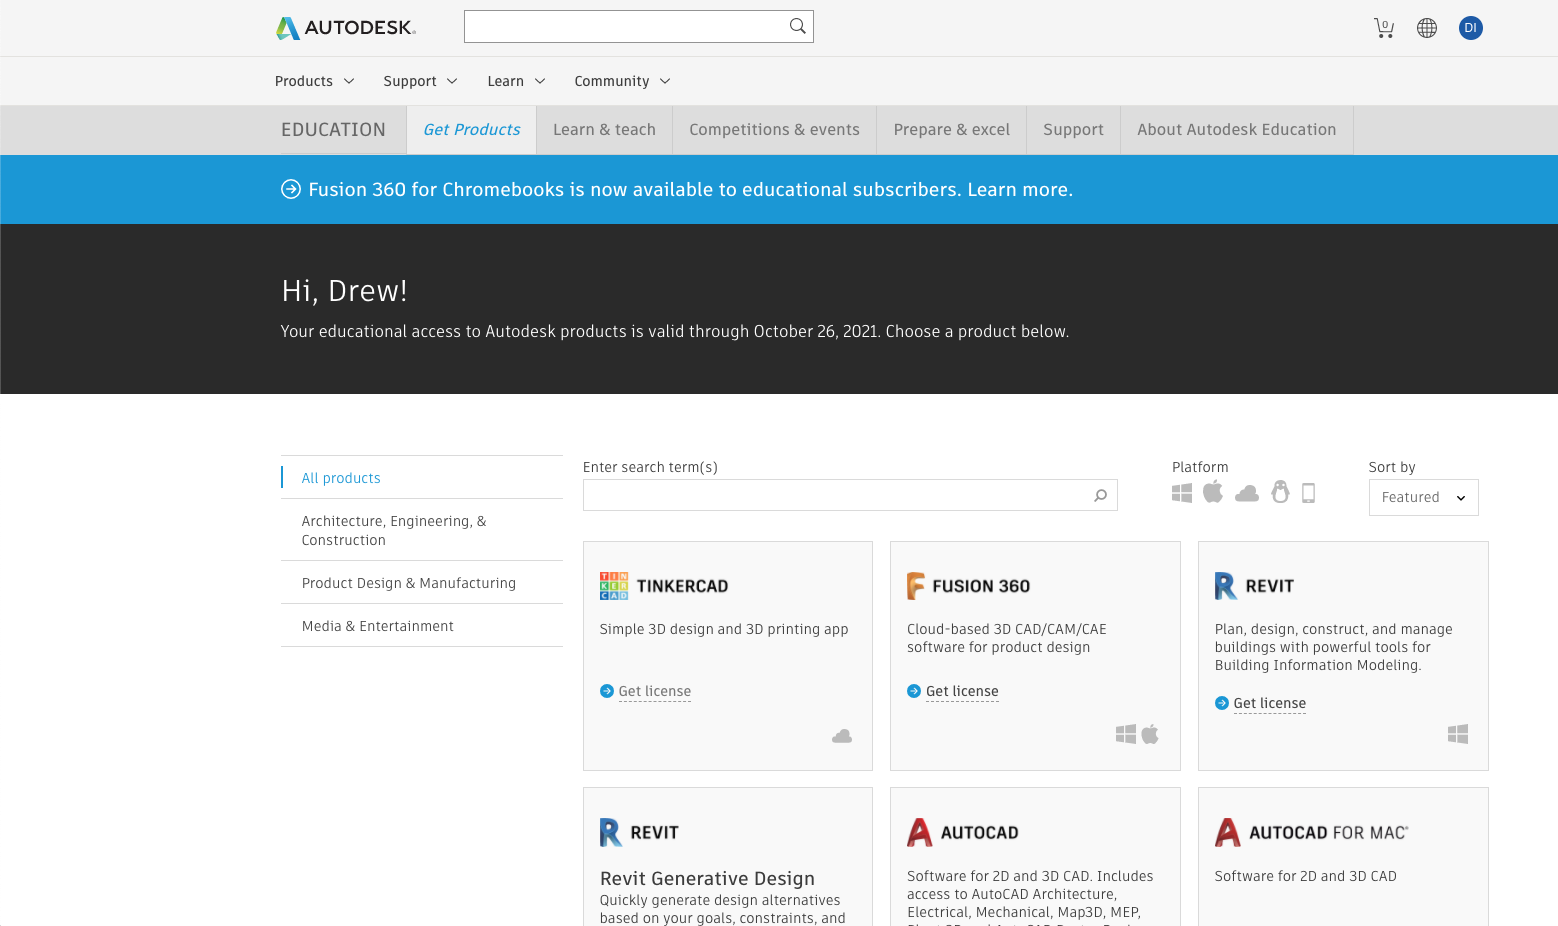
Task: Select Media & Entertainment category
Action: coord(377,625)
